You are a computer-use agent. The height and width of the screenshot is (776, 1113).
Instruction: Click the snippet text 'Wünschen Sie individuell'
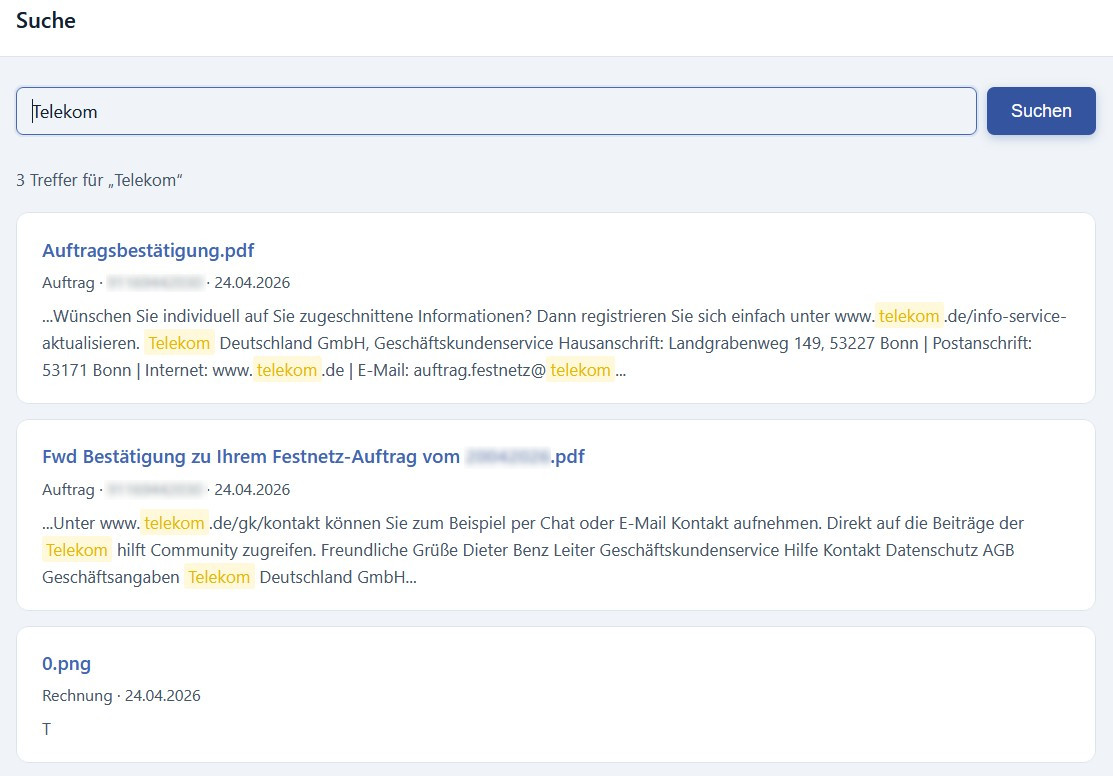[x=147, y=316]
